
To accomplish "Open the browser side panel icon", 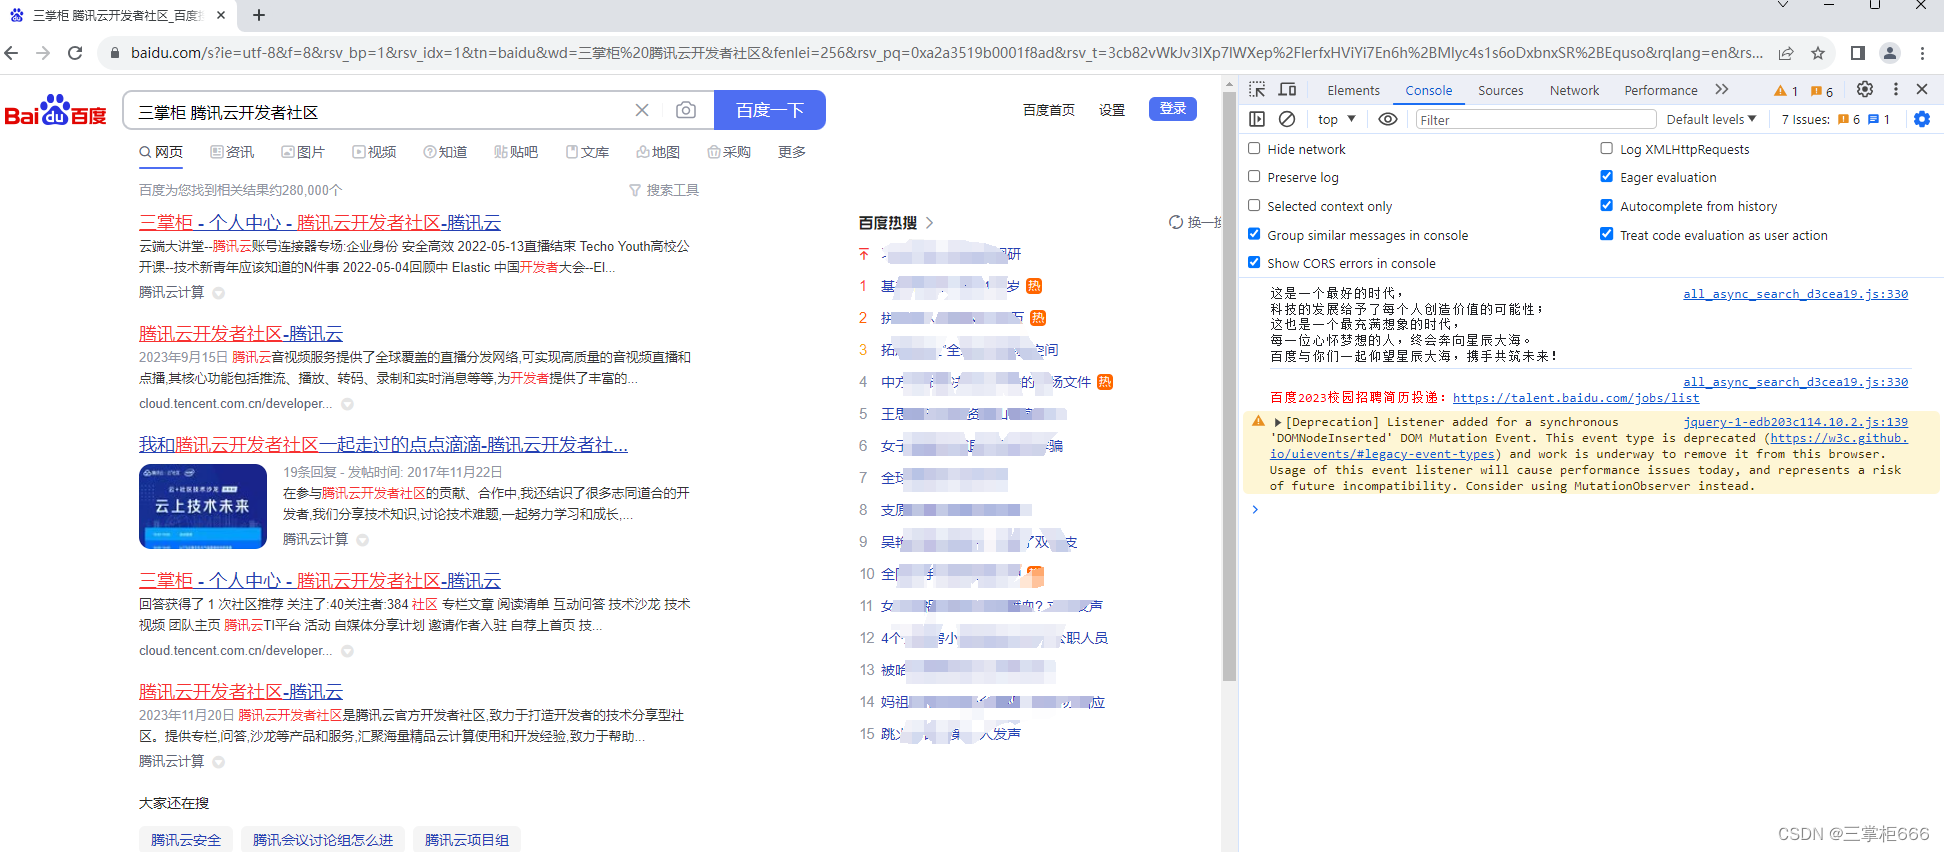I will 1857,53.
